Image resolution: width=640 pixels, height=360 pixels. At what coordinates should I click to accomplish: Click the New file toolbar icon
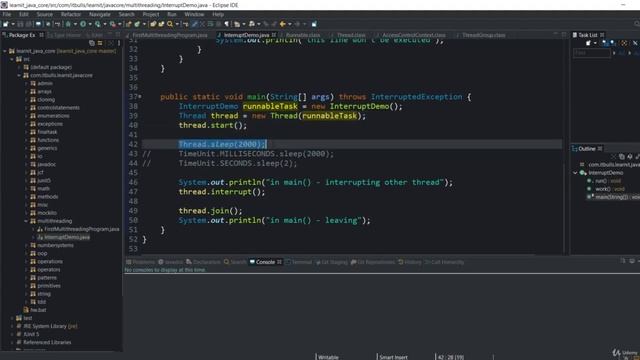click(5, 24)
